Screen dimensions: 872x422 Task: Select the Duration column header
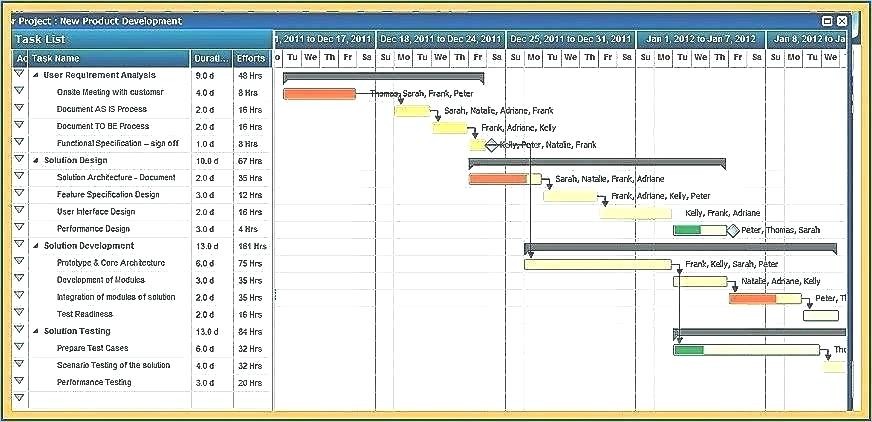(211, 59)
